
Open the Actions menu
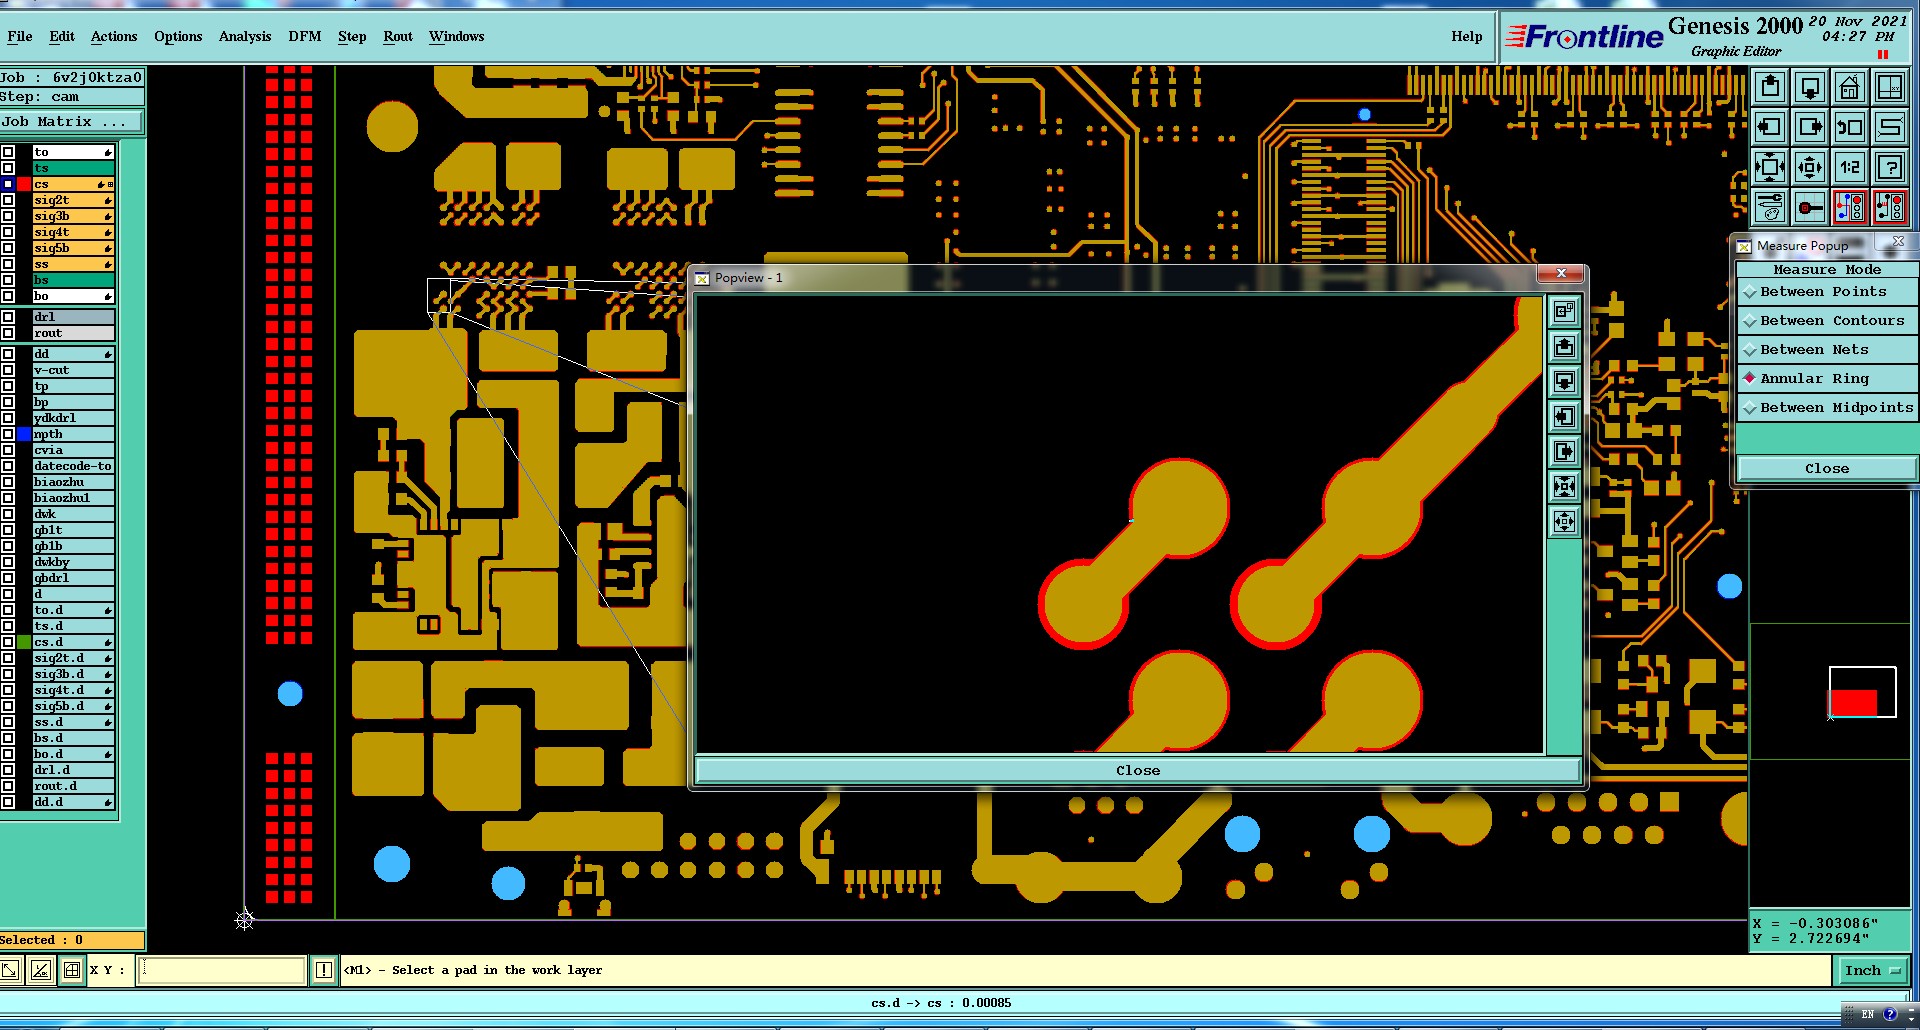coord(114,36)
